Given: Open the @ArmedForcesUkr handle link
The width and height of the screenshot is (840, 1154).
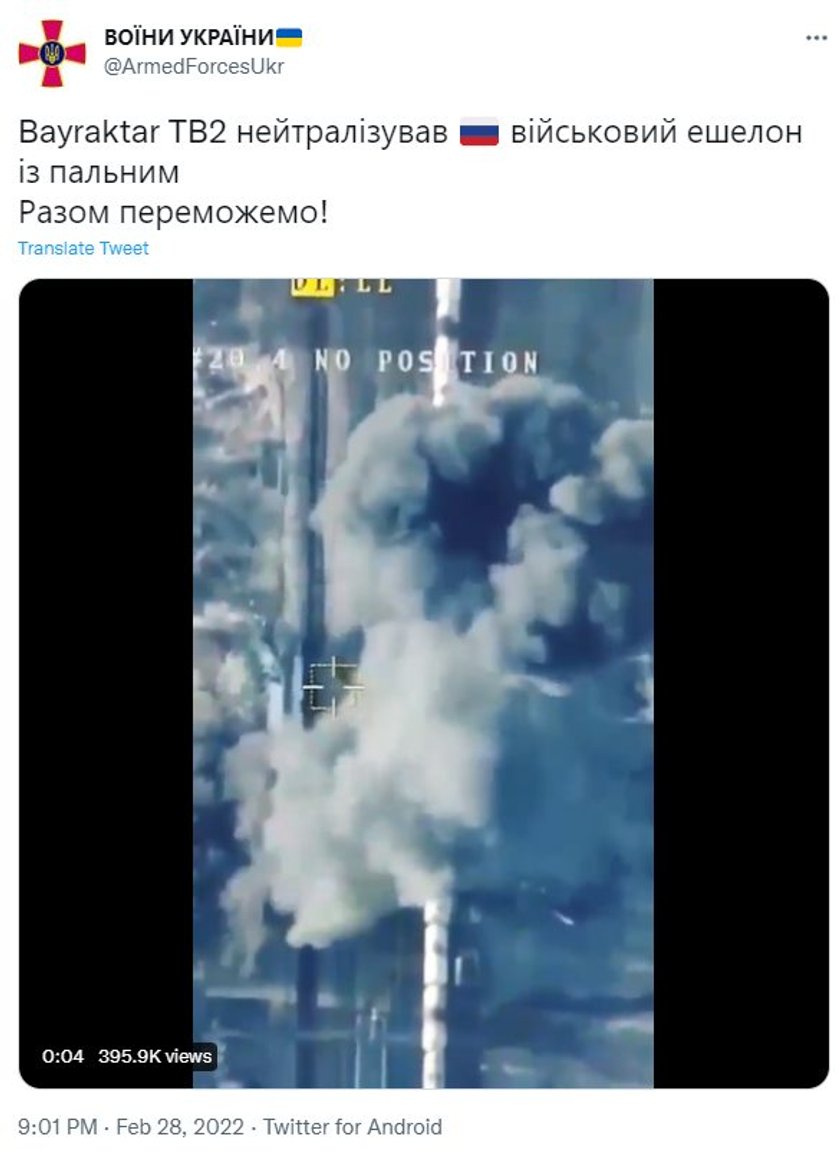Looking at the screenshot, I should tap(194, 66).
